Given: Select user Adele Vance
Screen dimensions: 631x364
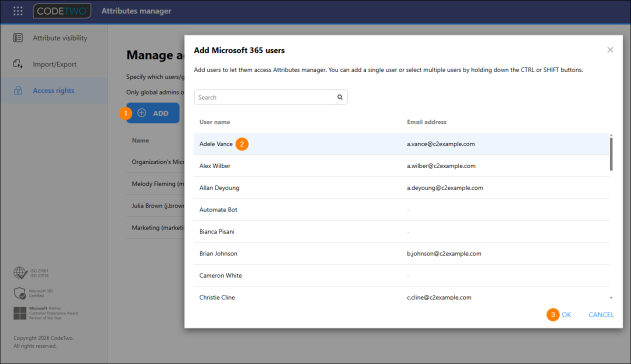Looking at the screenshot, I should pyautogui.click(x=401, y=144).
